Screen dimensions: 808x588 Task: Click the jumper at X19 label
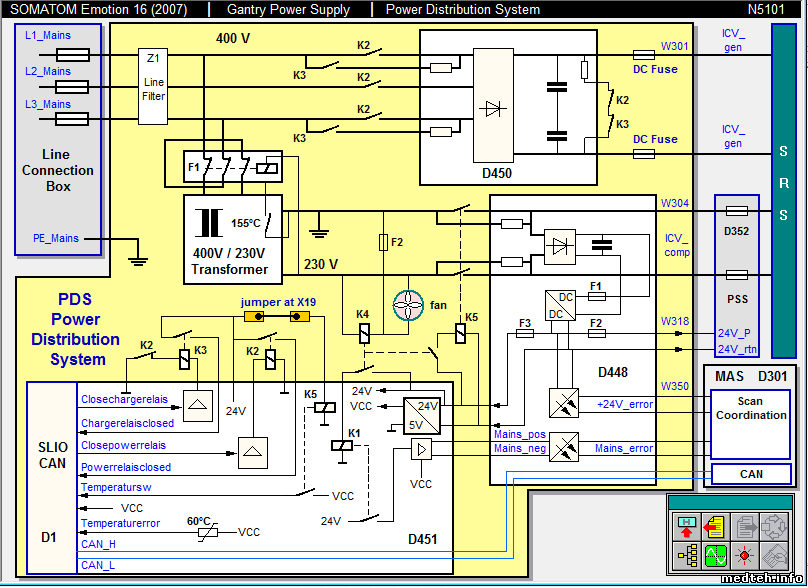coord(278,302)
